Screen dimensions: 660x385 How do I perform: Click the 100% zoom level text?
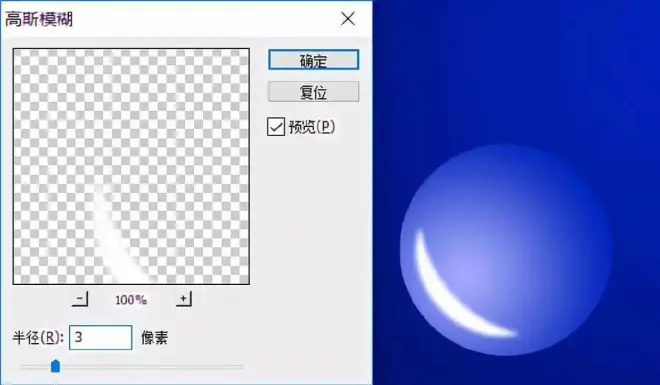click(131, 300)
